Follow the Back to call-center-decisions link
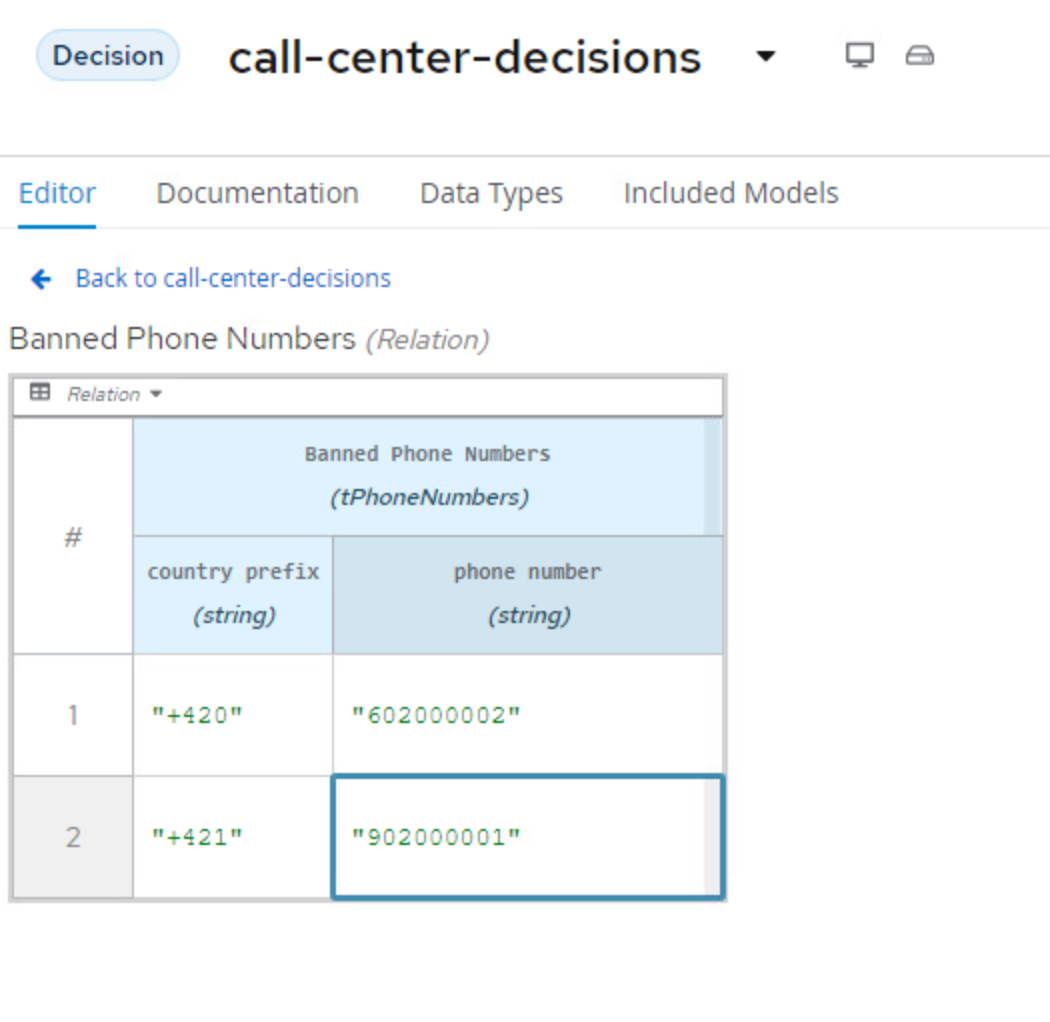The height and width of the screenshot is (1022, 1050). [x=233, y=278]
